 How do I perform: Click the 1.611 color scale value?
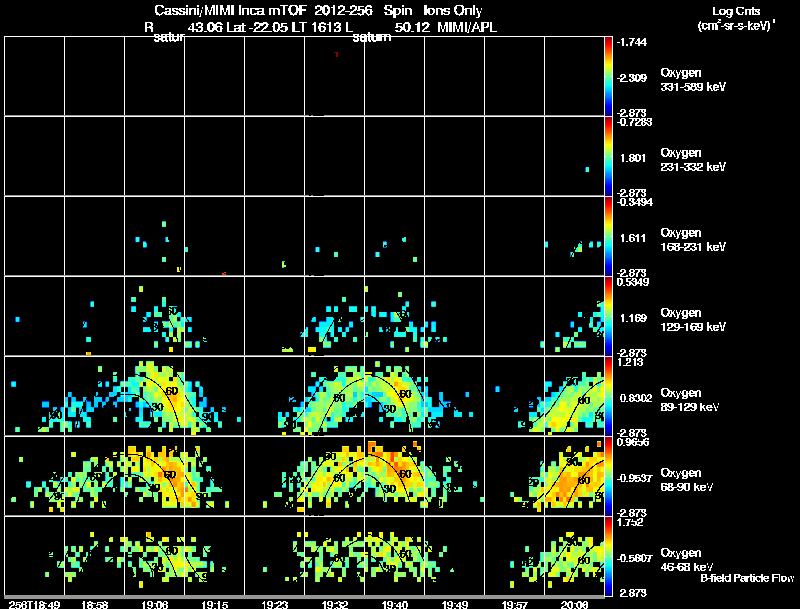click(x=633, y=238)
